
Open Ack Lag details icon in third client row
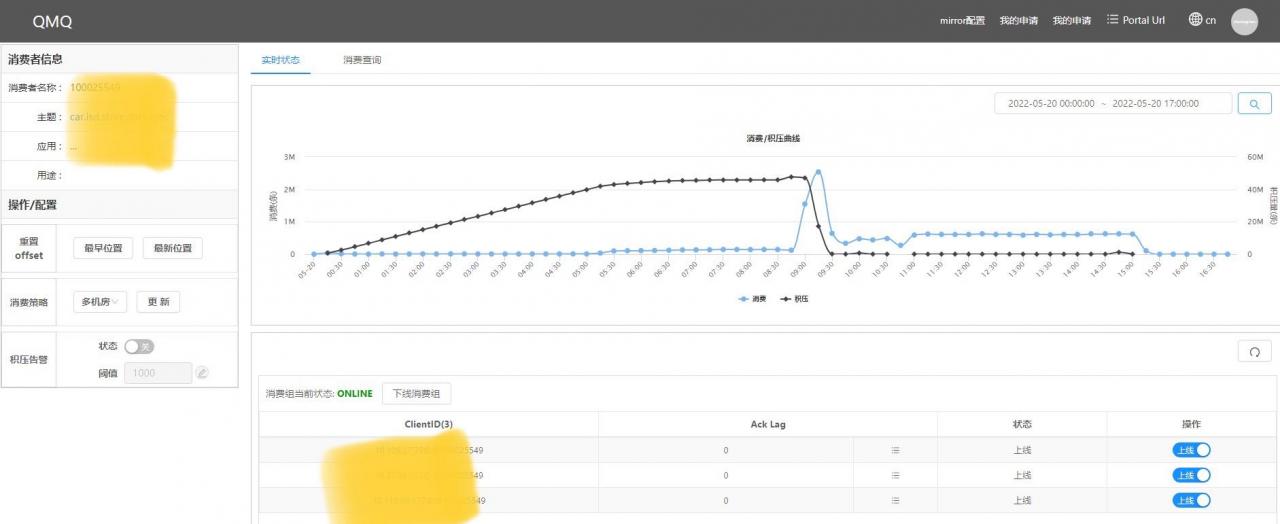tap(895, 500)
